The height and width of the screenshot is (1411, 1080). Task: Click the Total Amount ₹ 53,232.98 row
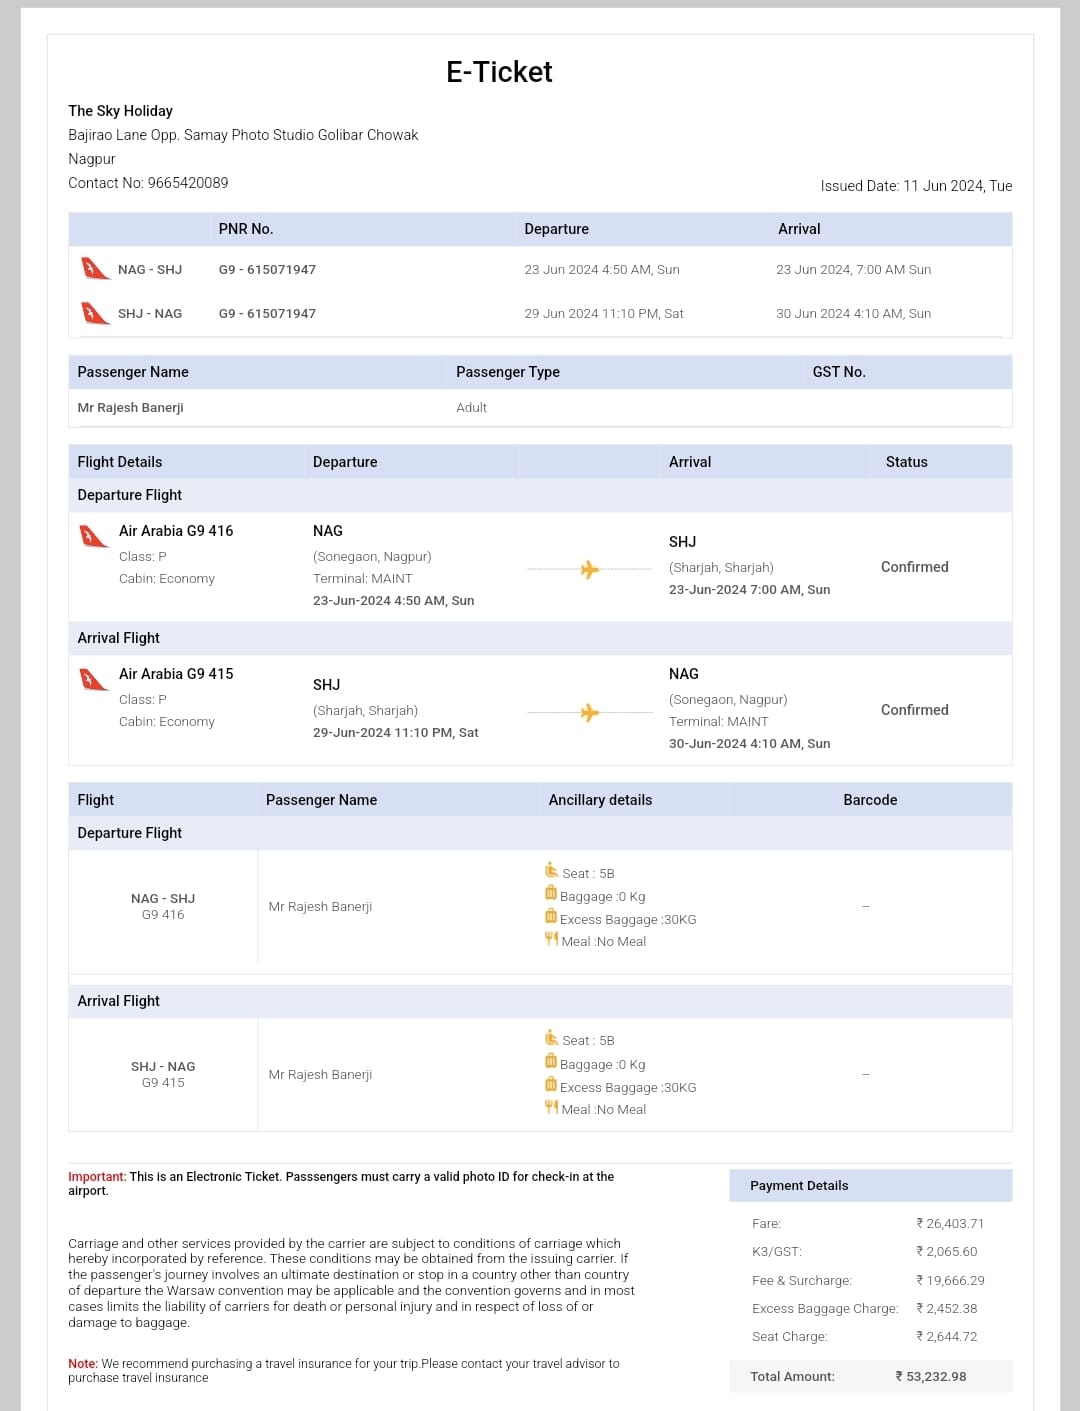870,1376
